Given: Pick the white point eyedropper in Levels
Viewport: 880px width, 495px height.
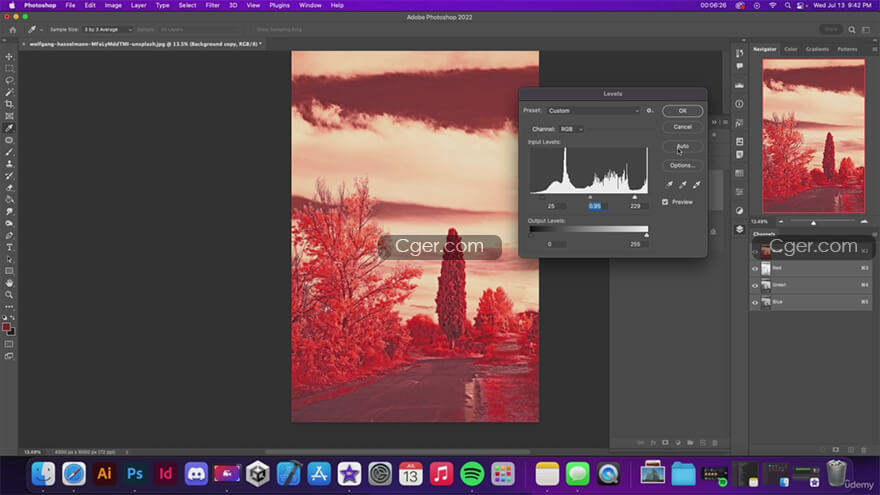Looking at the screenshot, I should (x=696, y=184).
